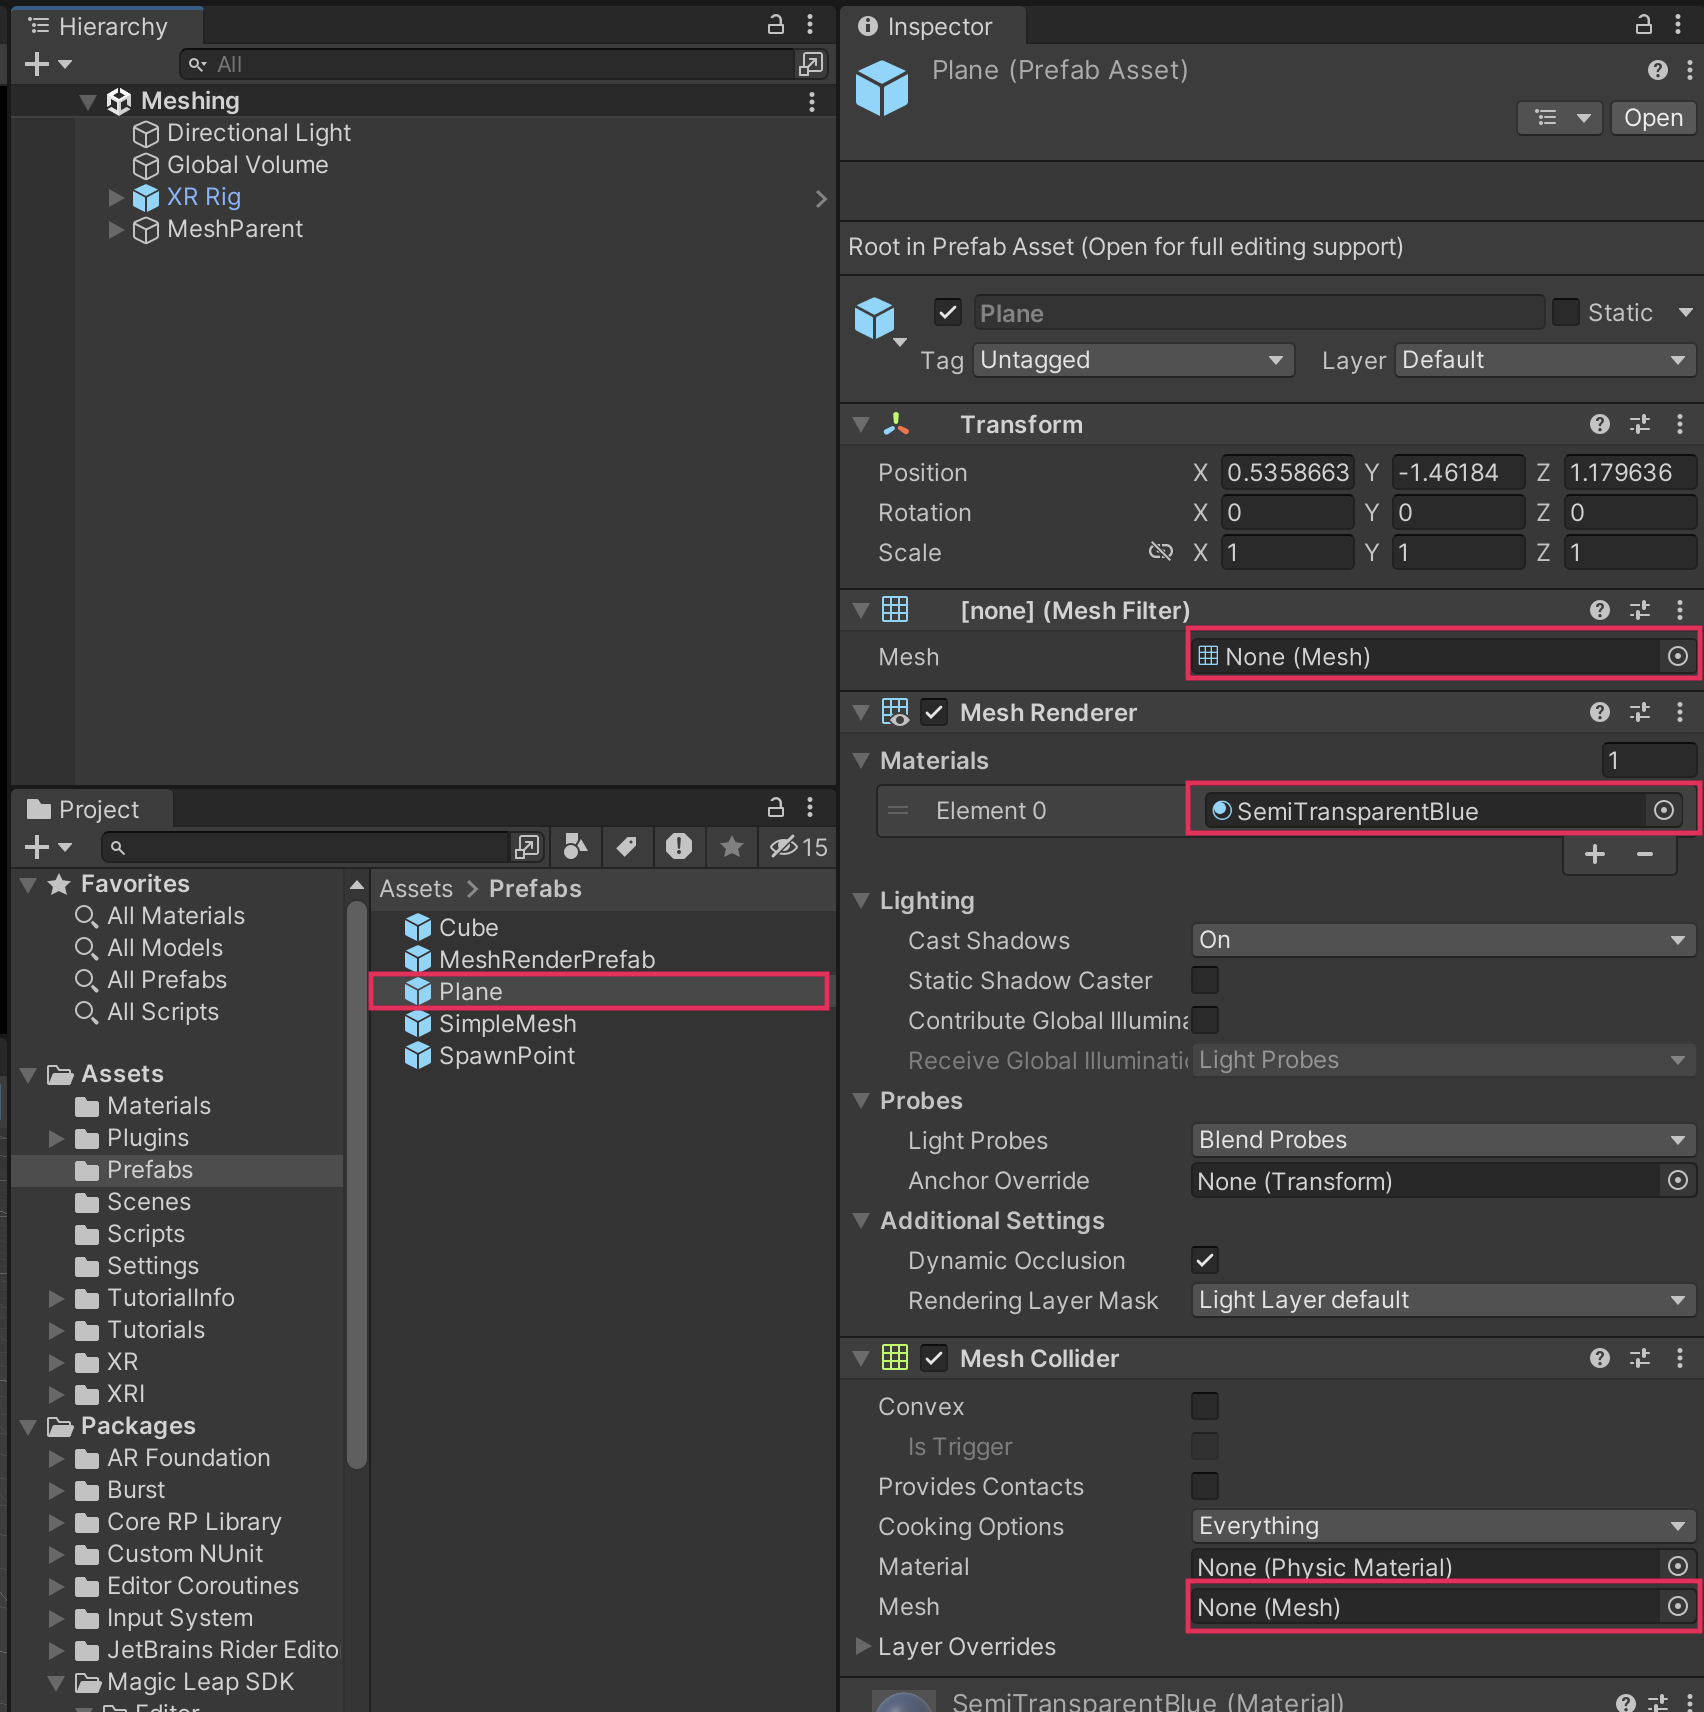Open Mesh Renderer kebab options menu

1679,712
